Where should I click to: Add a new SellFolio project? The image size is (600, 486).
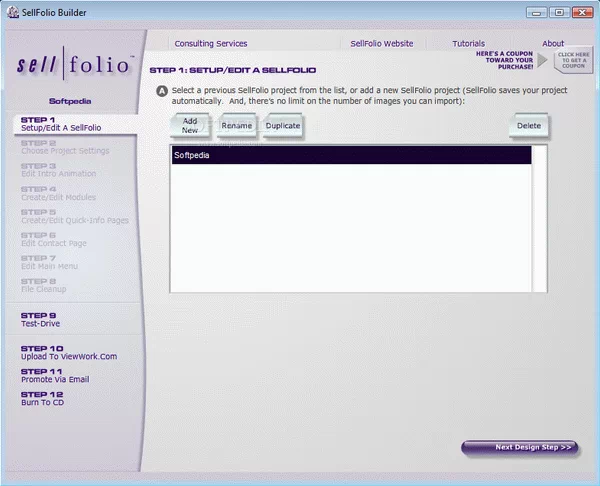tap(190, 126)
